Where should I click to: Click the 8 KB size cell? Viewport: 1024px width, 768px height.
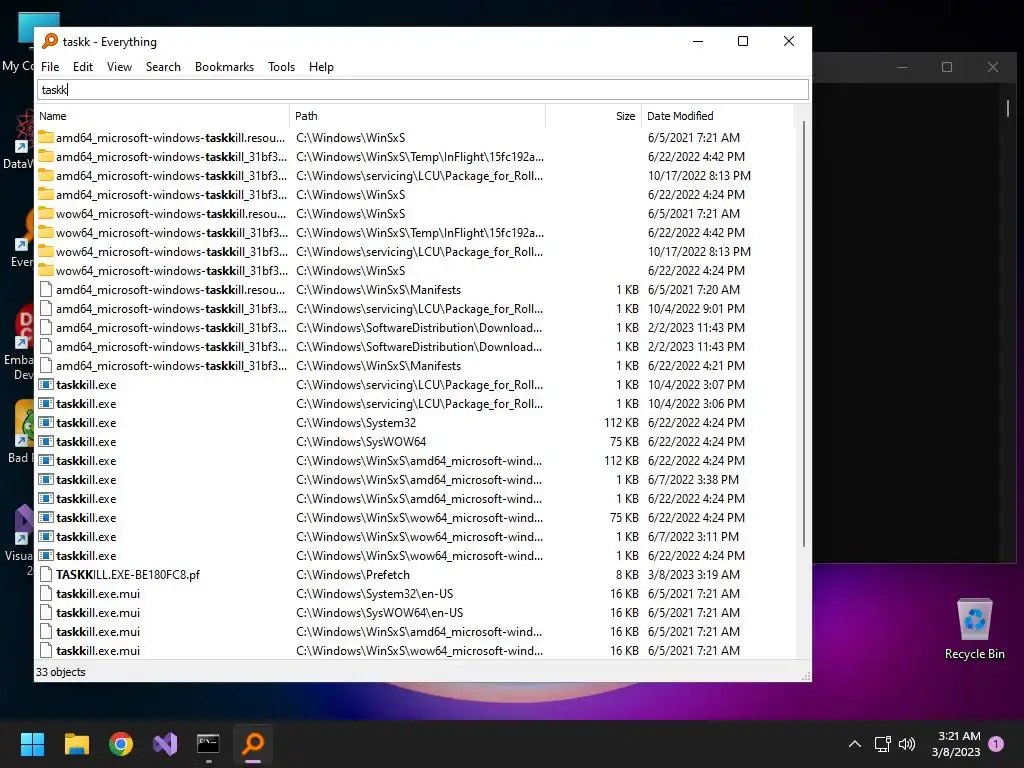[628, 575]
